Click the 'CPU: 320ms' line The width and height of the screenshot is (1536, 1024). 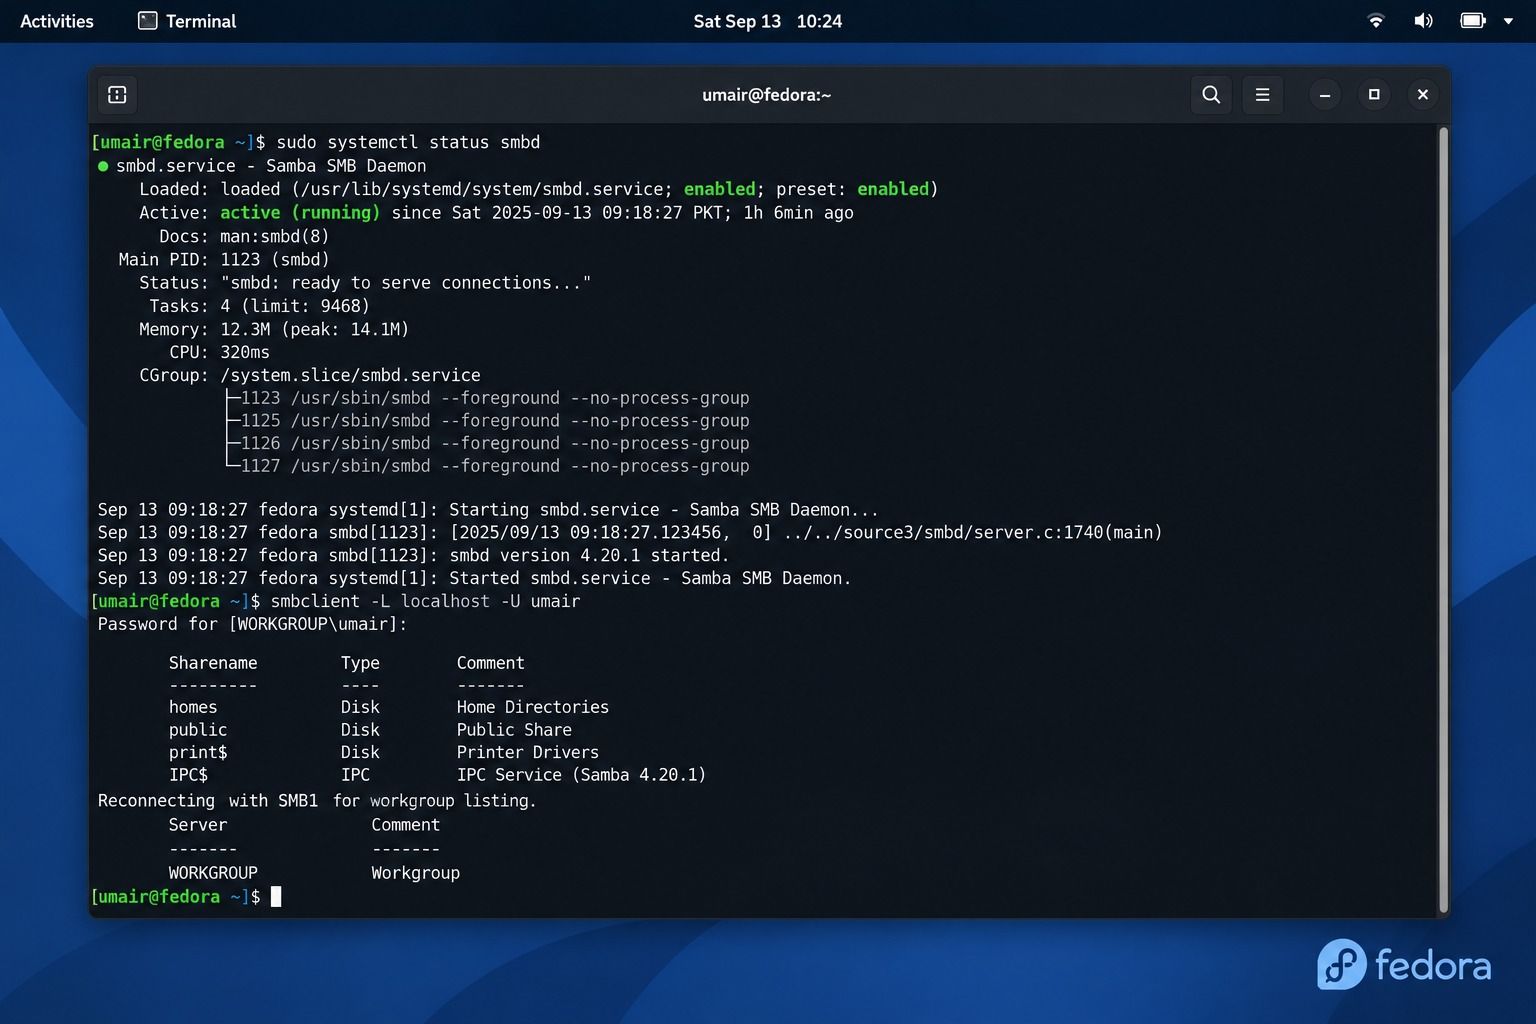[x=219, y=353]
